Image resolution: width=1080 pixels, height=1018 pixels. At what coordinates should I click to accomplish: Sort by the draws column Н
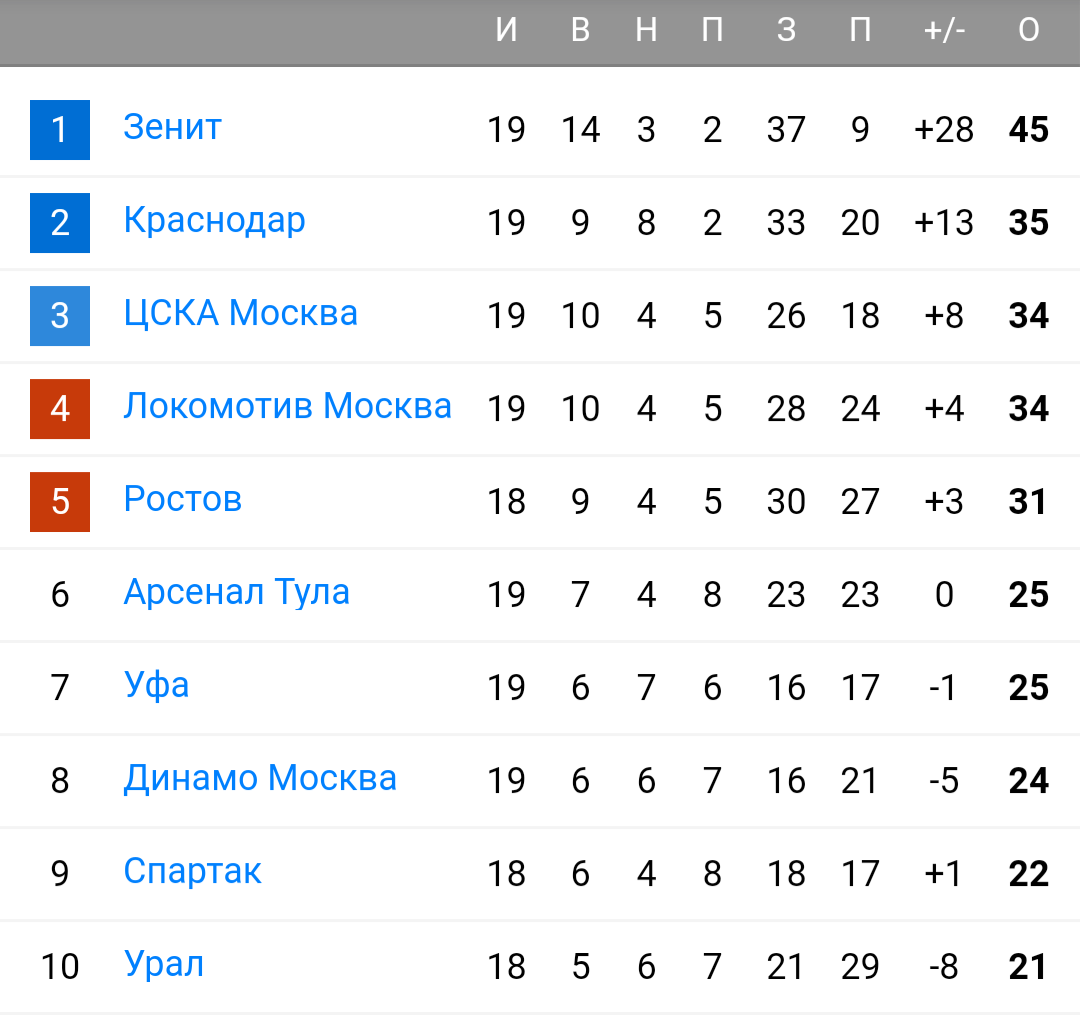coord(646,30)
